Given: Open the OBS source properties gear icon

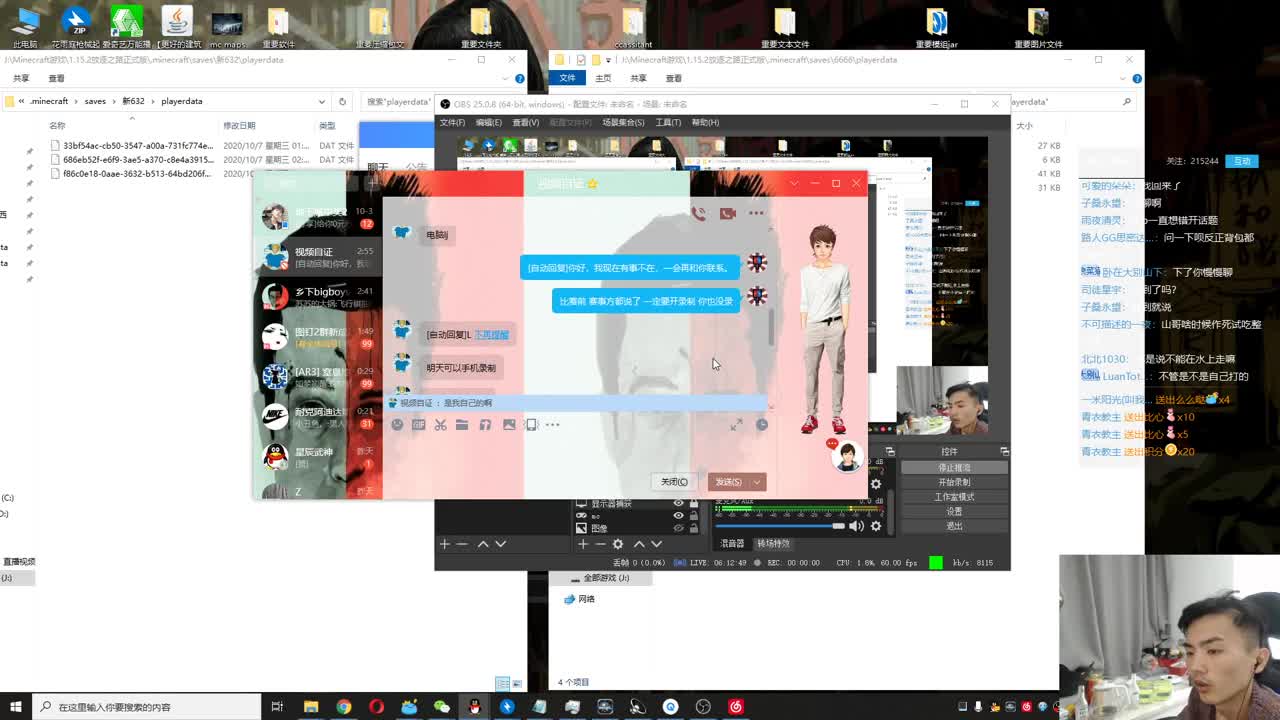Looking at the screenshot, I should (x=618, y=544).
